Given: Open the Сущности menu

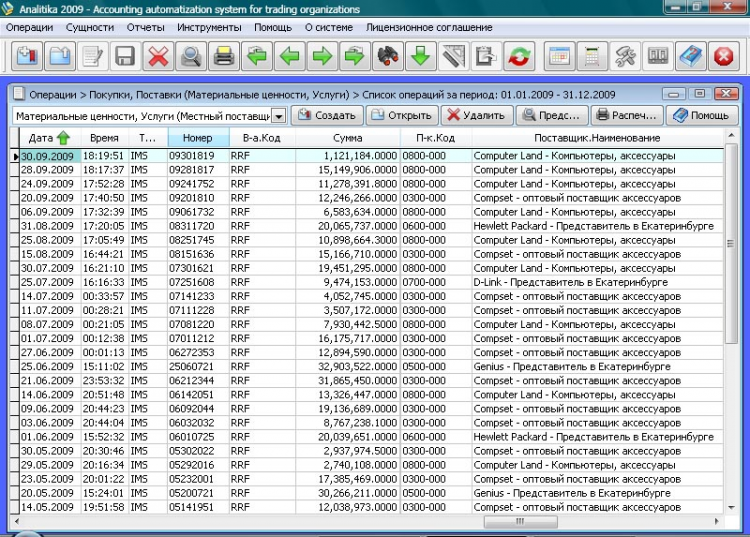Looking at the screenshot, I should tap(90, 28).
